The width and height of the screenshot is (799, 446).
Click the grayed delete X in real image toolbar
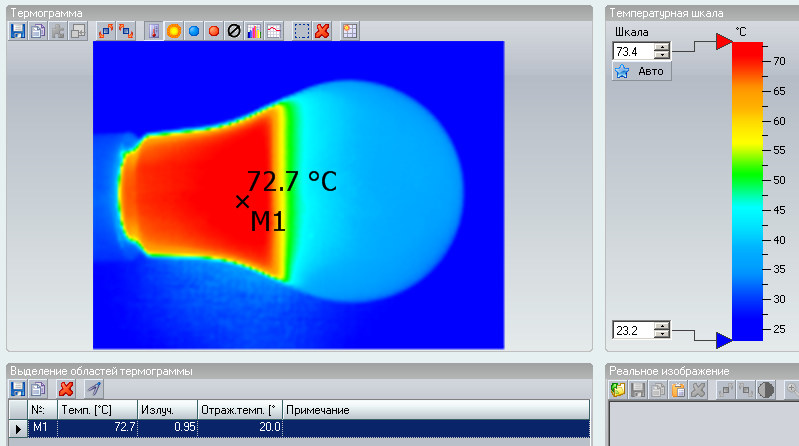point(698,390)
